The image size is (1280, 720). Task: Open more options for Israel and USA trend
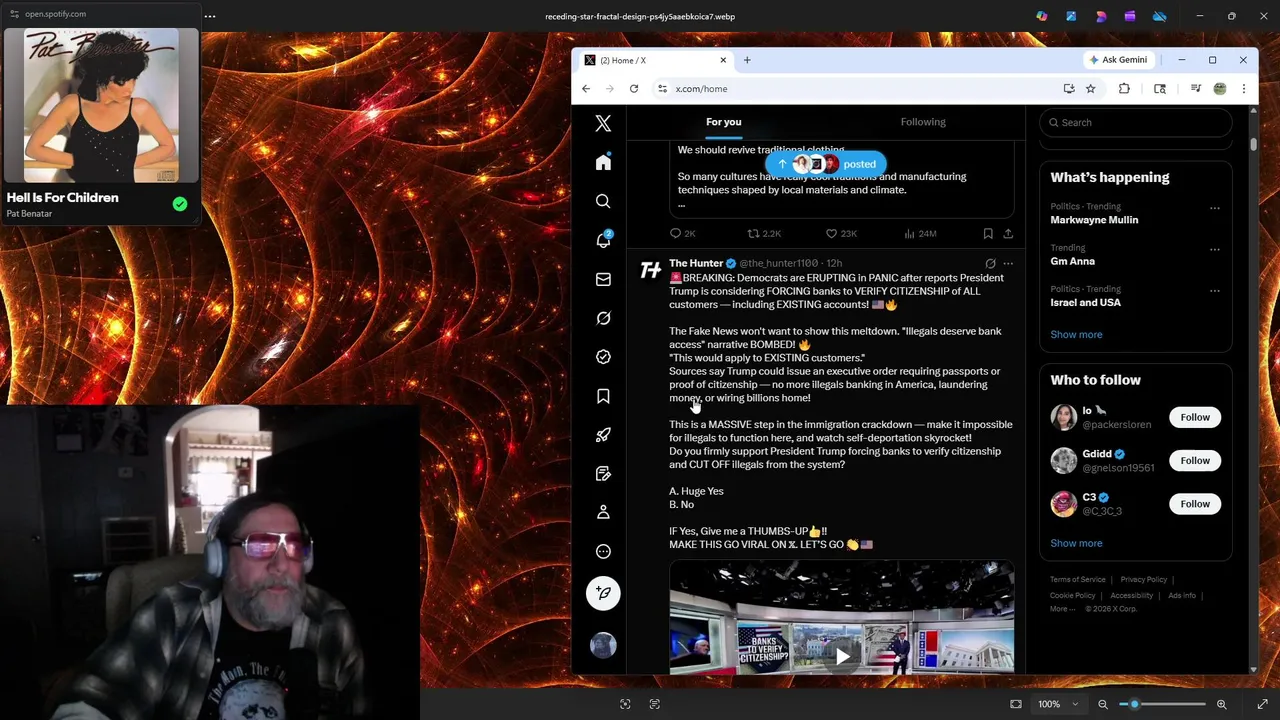click(1215, 290)
